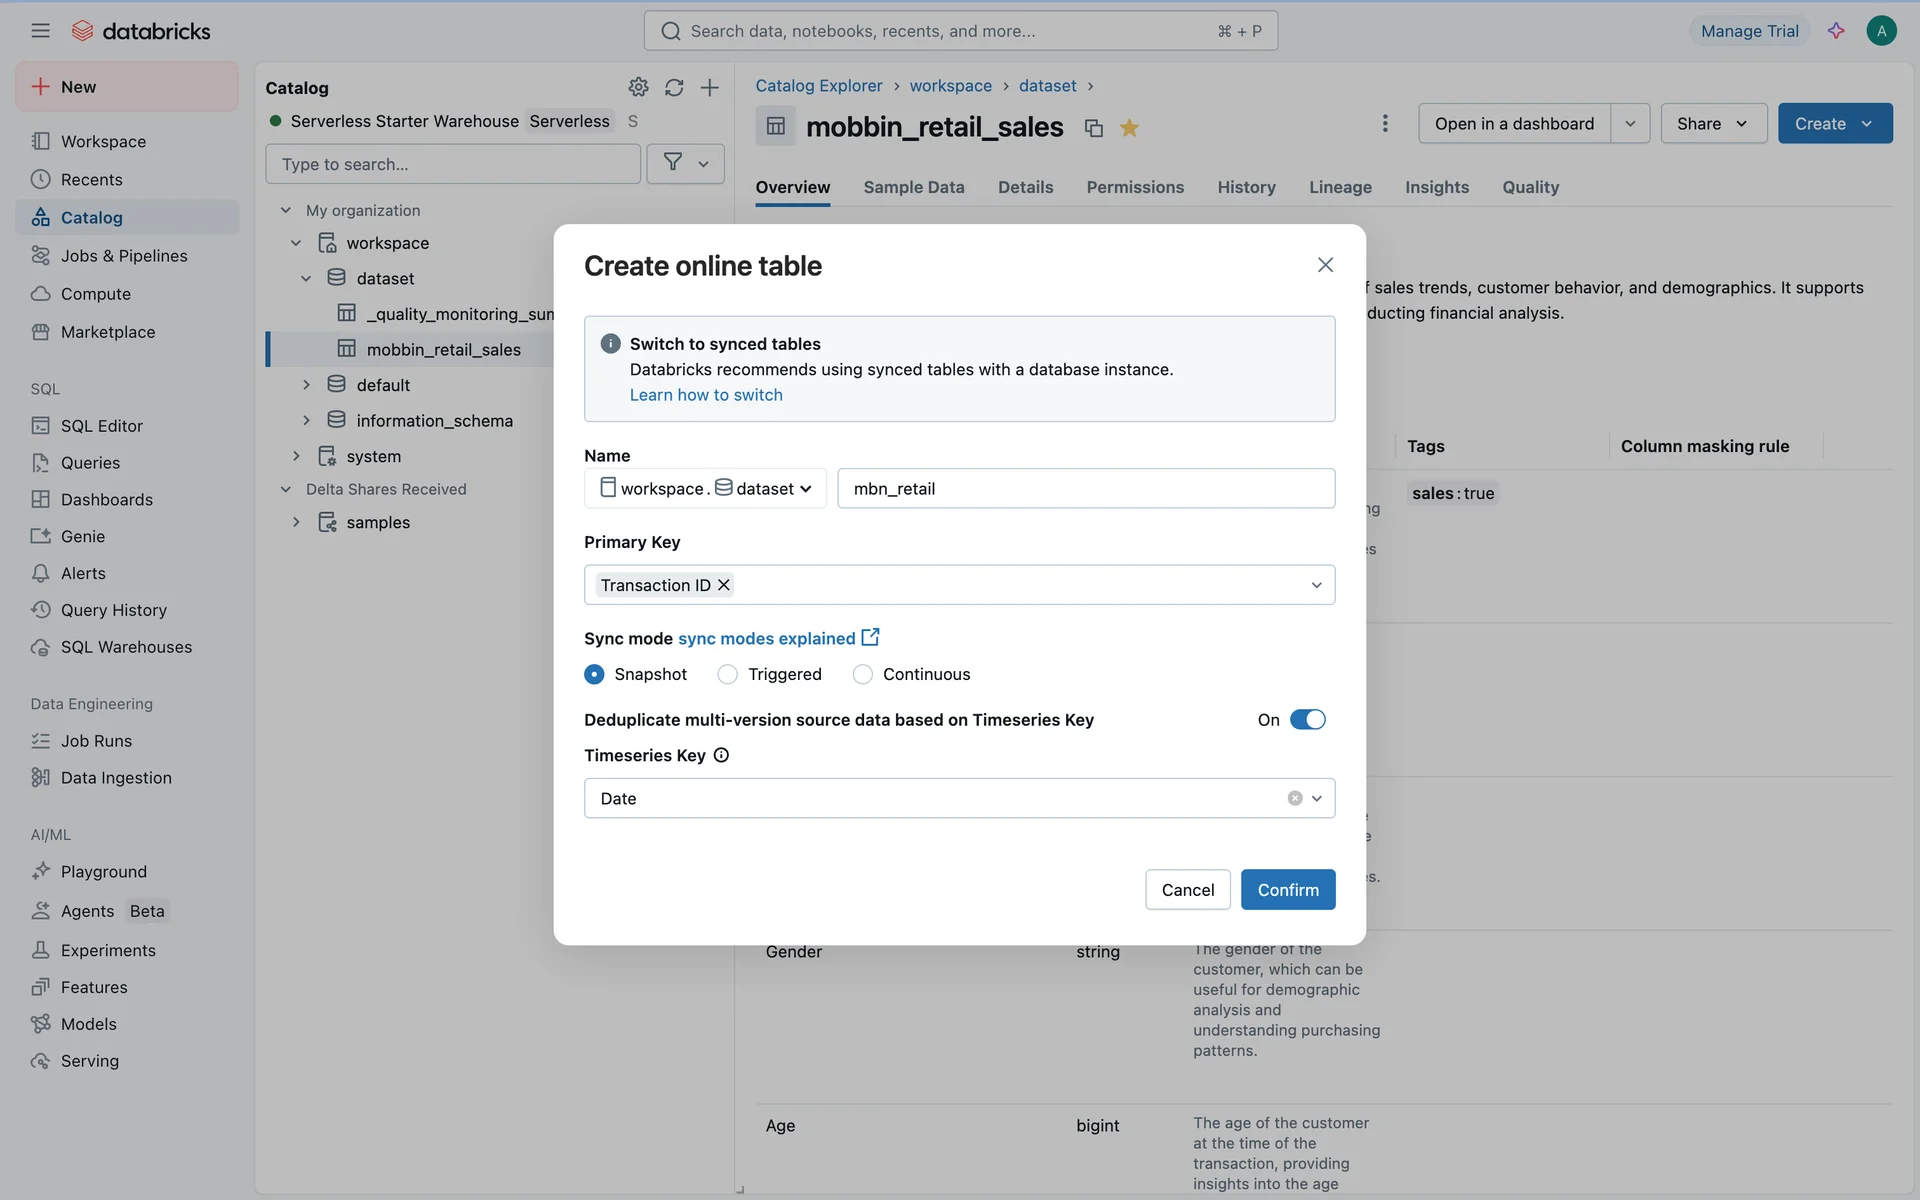Click the favorite star icon
The height and width of the screenshot is (1200, 1920).
(1129, 128)
